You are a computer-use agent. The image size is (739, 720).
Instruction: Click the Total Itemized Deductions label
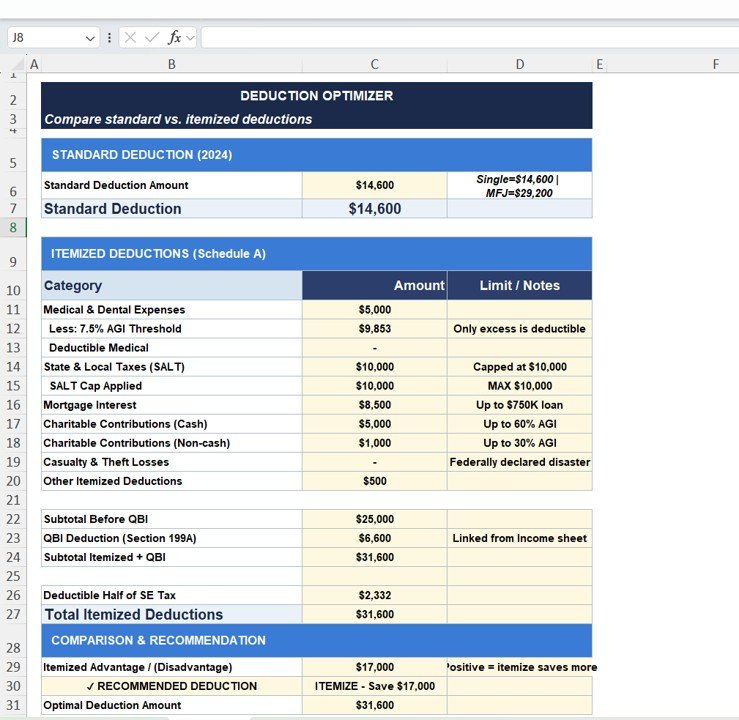click(172, 614)
